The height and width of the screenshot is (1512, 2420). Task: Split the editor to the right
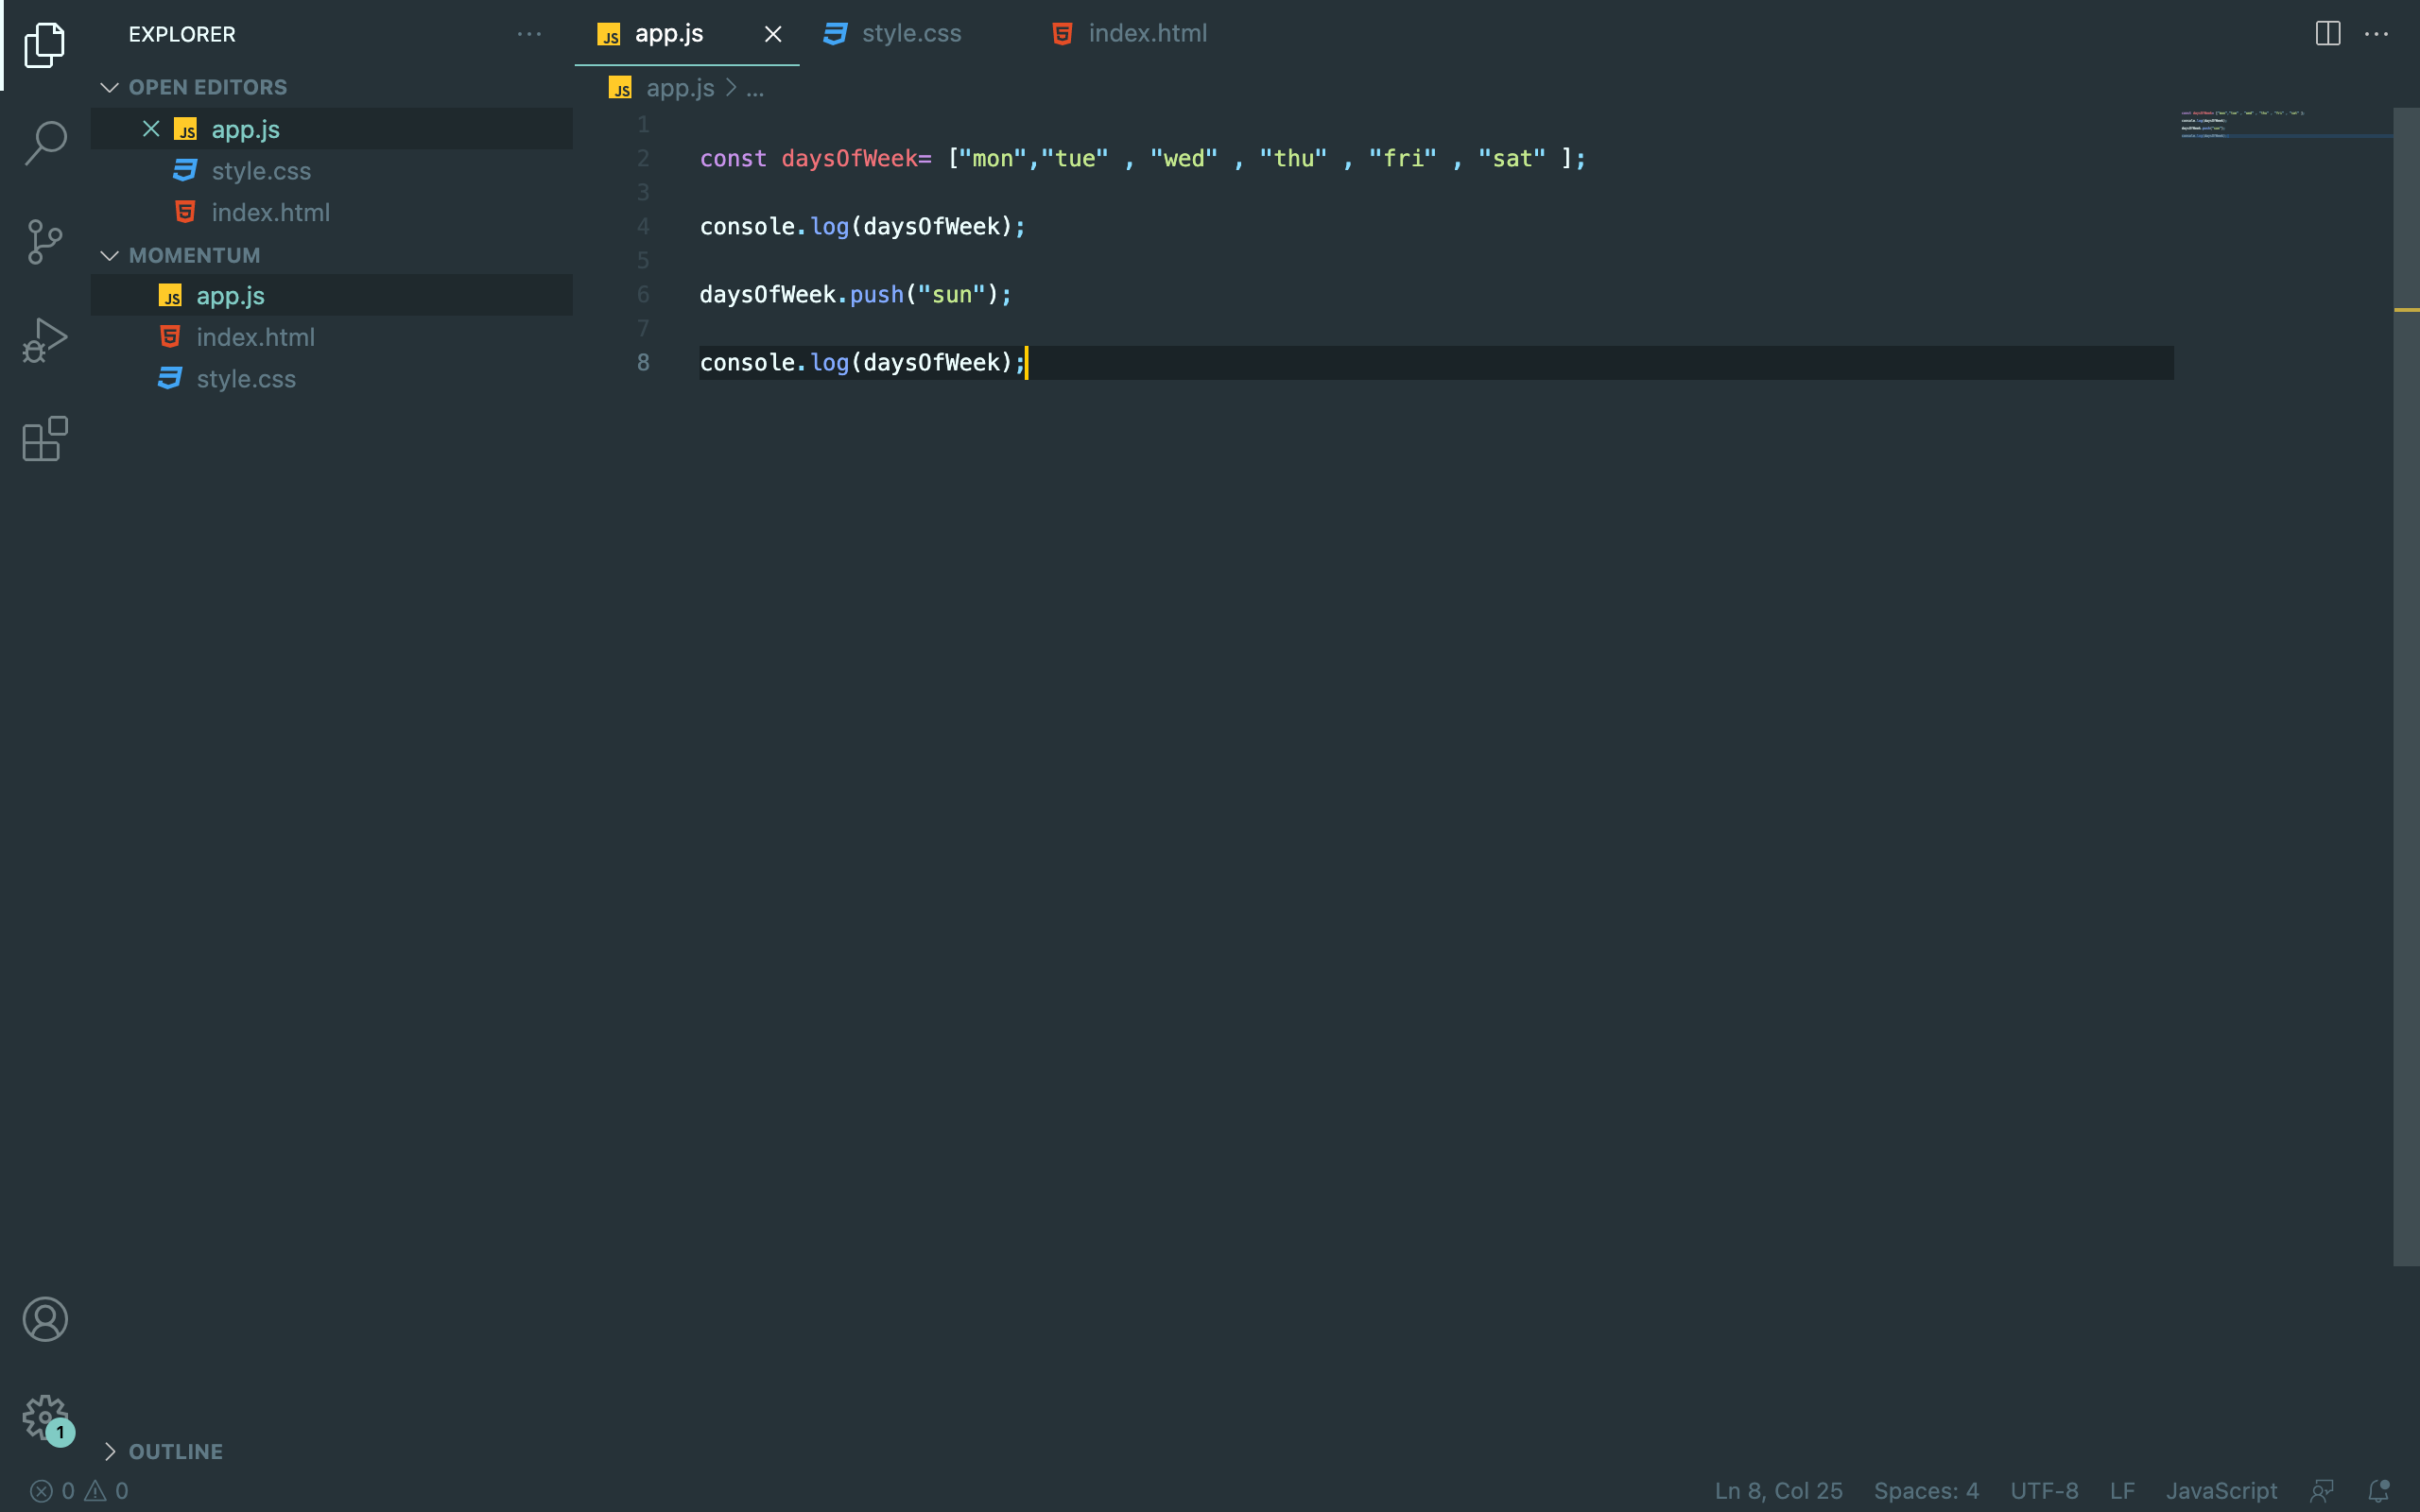pyautogui.click(x=2327, y=33)
